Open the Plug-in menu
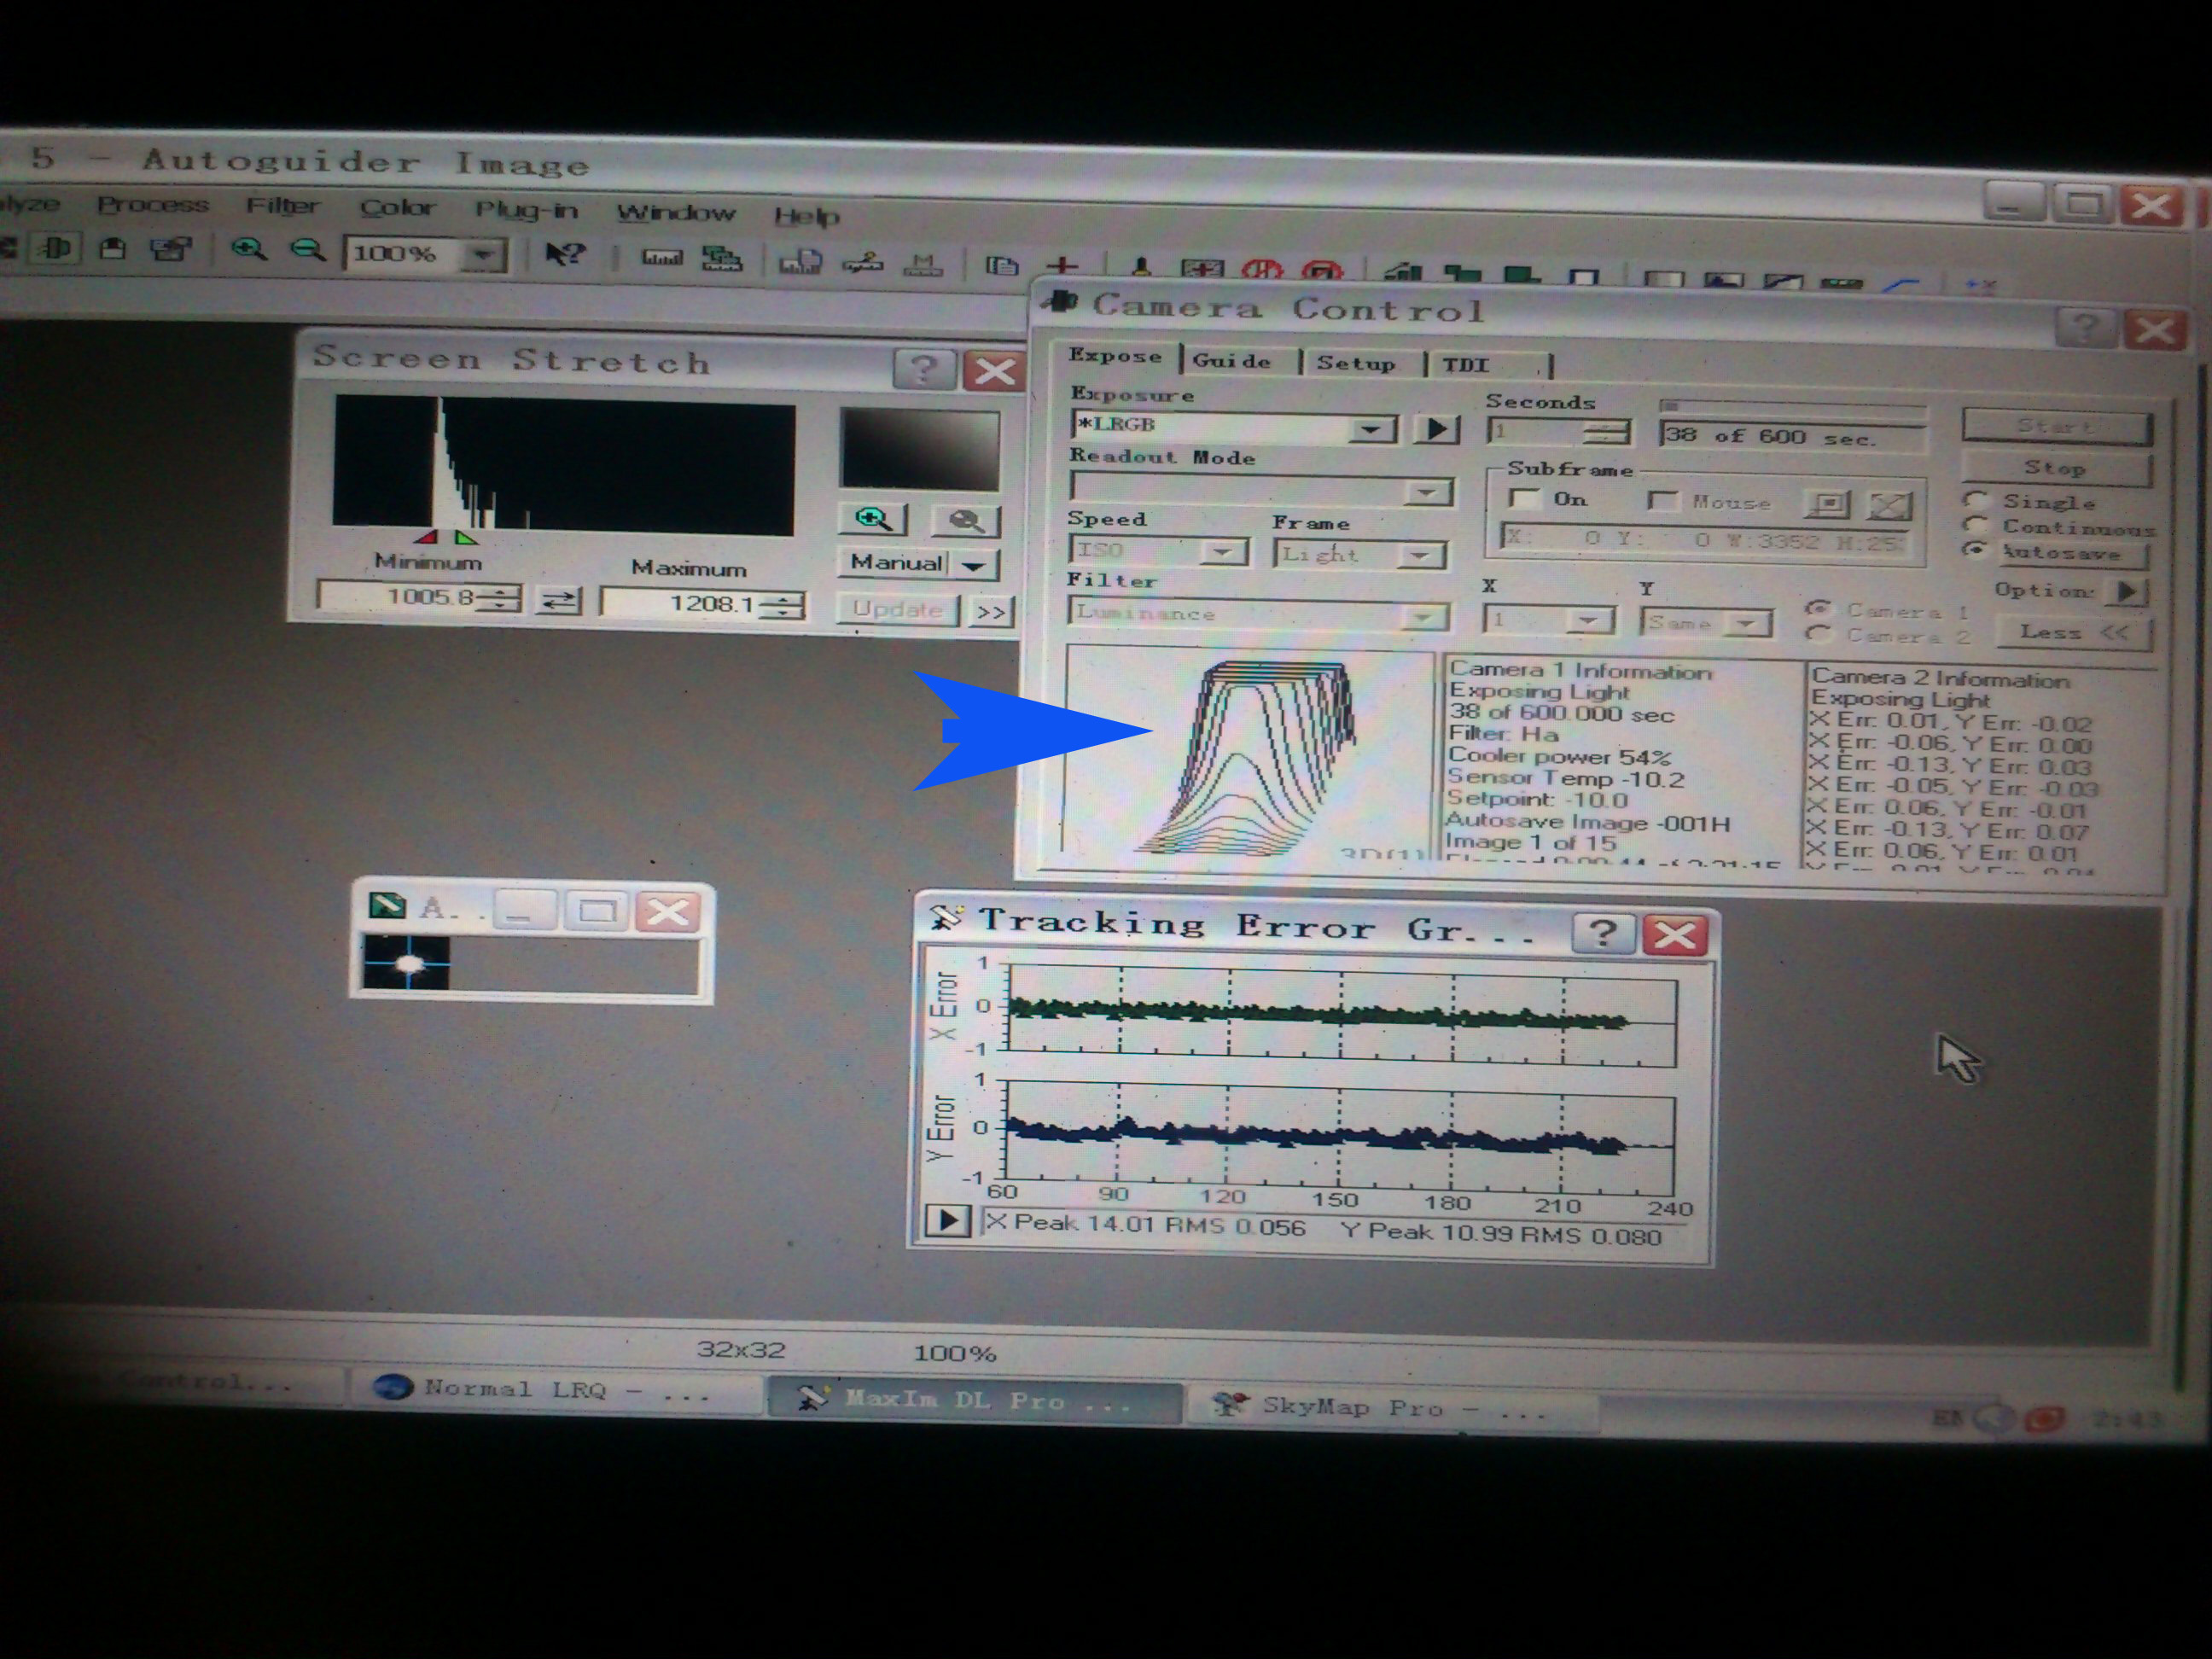 (x=526, y=210)
